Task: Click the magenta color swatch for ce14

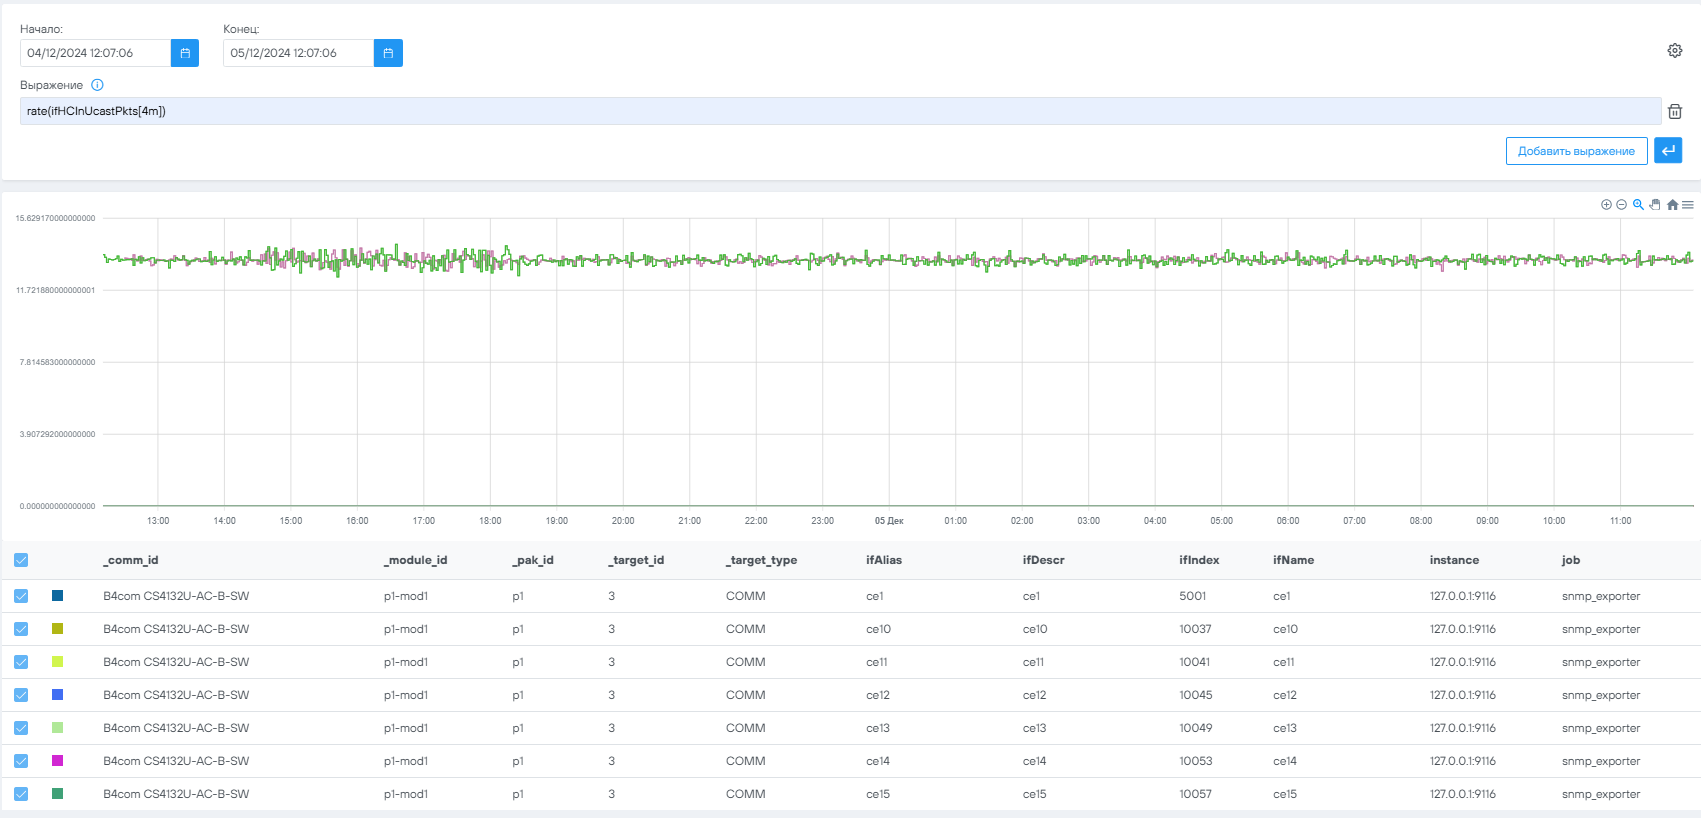Action: (57, 761)
